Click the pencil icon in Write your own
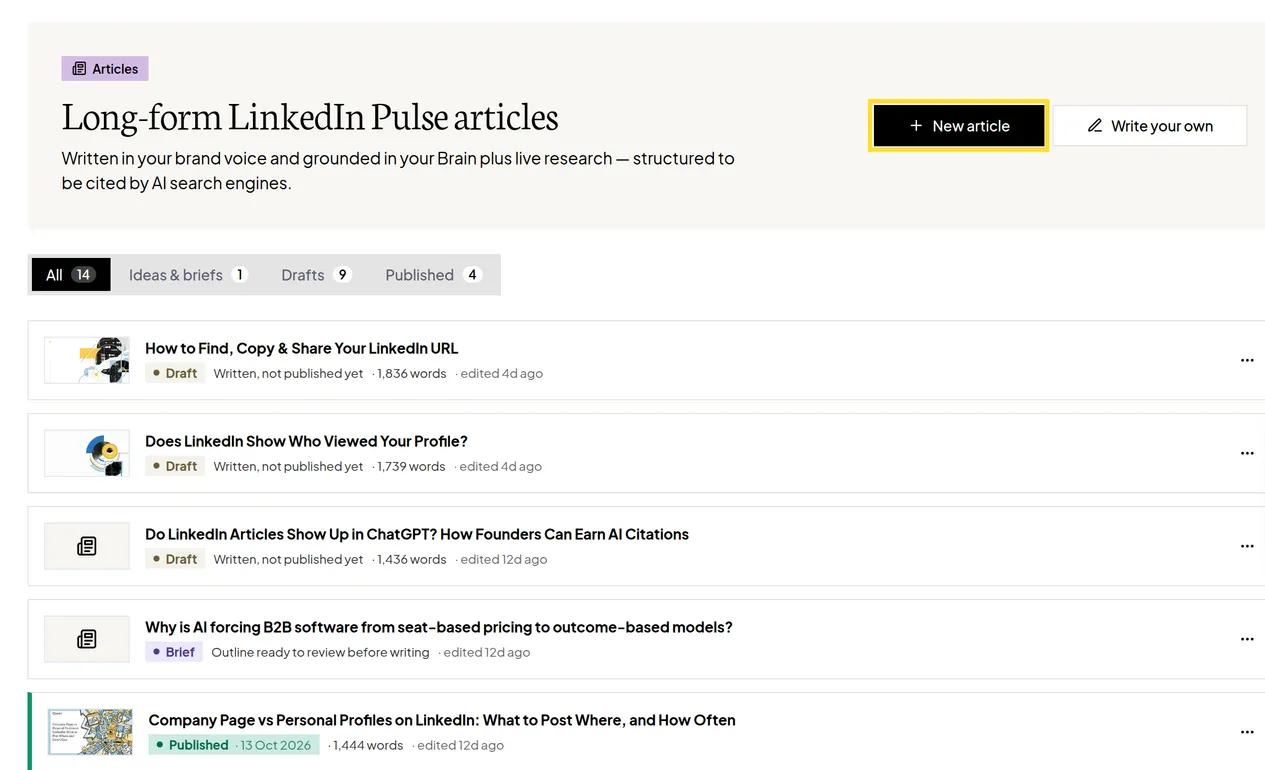The height and width of the screenshot is (770, 1265). click(1095, 126)
